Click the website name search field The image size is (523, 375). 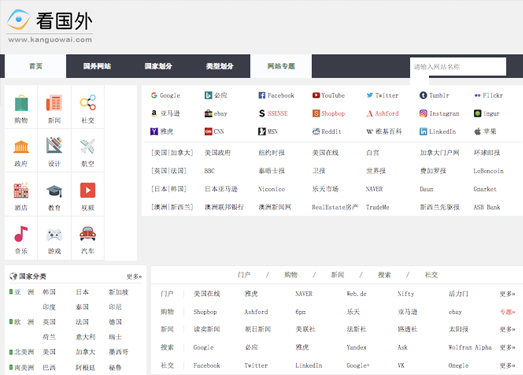458,67
